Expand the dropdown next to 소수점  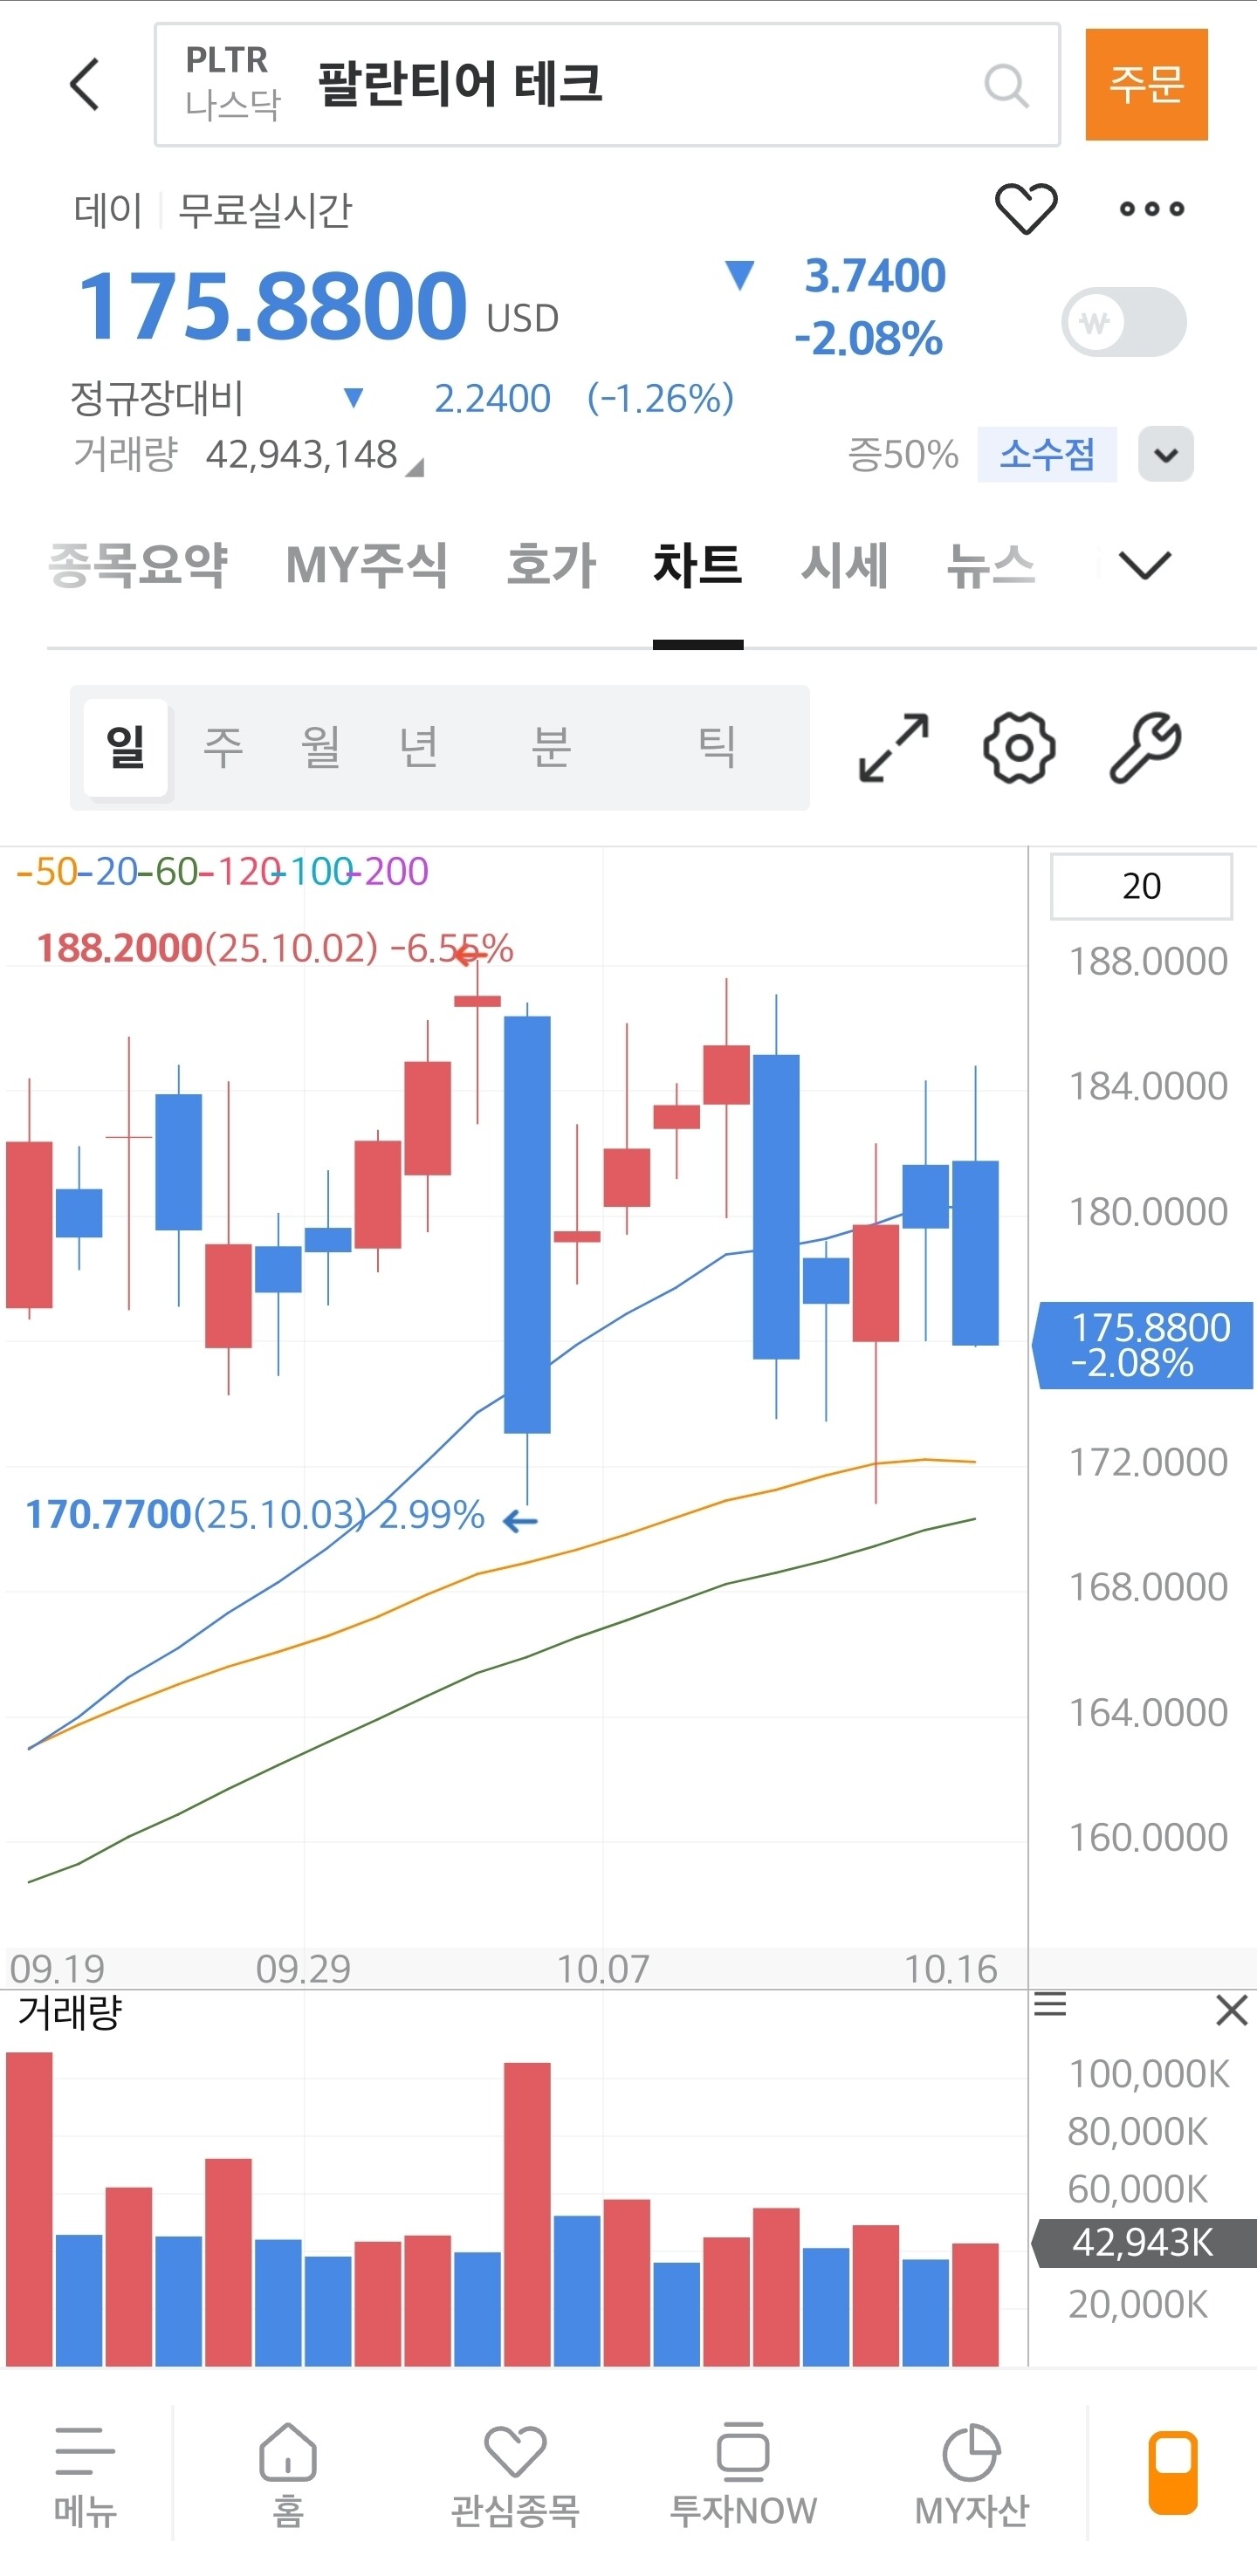[1166, 454]
